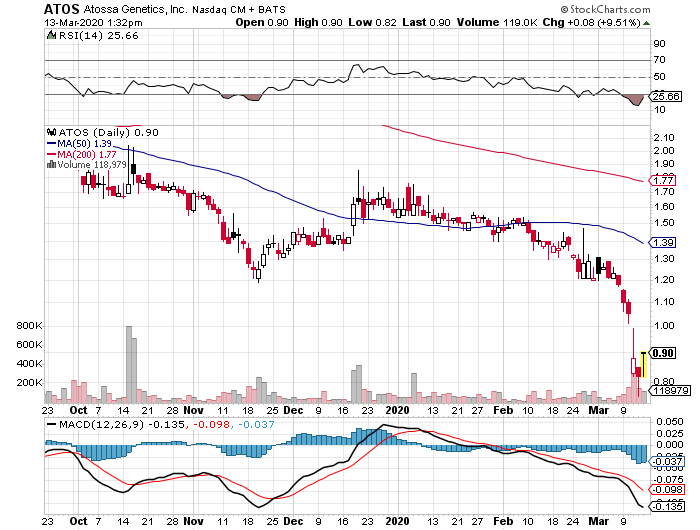Click the Atossa Genetics, Inc. company name

tap(135, 9)
